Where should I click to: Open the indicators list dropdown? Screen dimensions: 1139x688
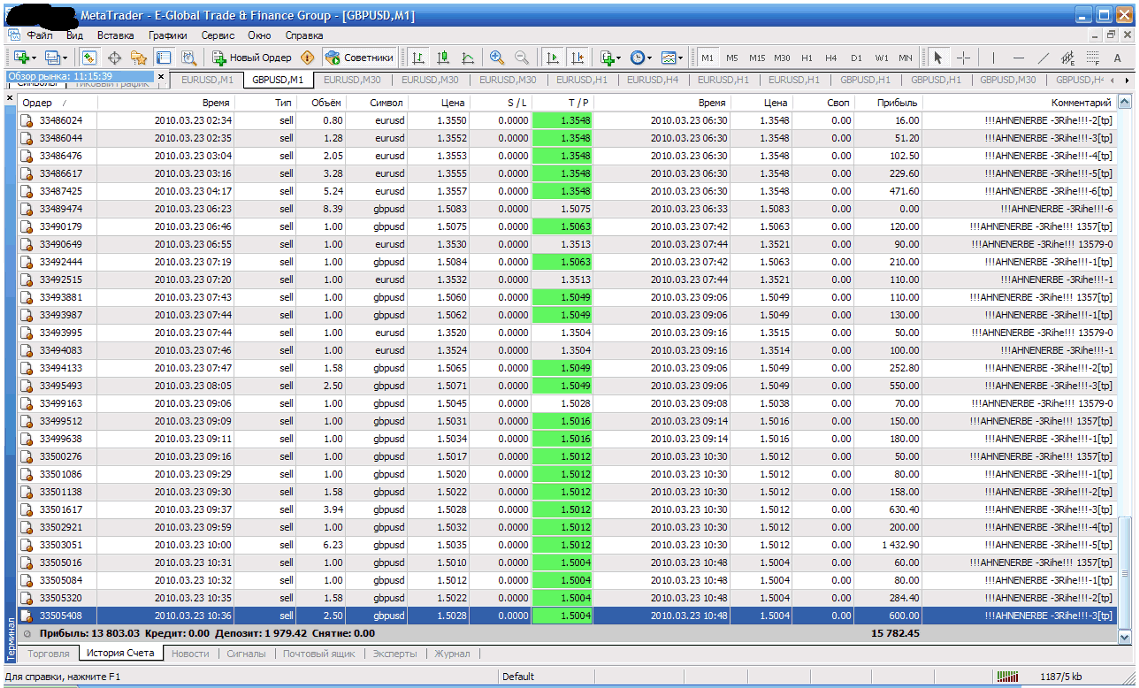click(610, 57)
